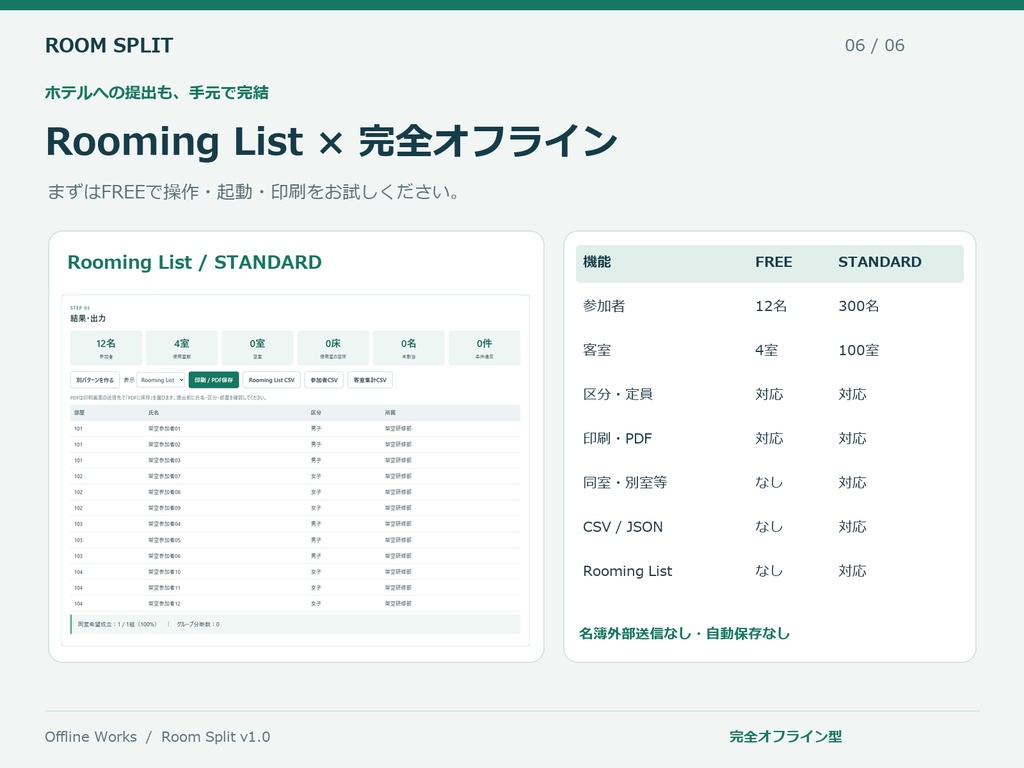This screenshot has height=768, width=1024.
Task: Select the 0室 summary card
Action: [x=257, y=348]
